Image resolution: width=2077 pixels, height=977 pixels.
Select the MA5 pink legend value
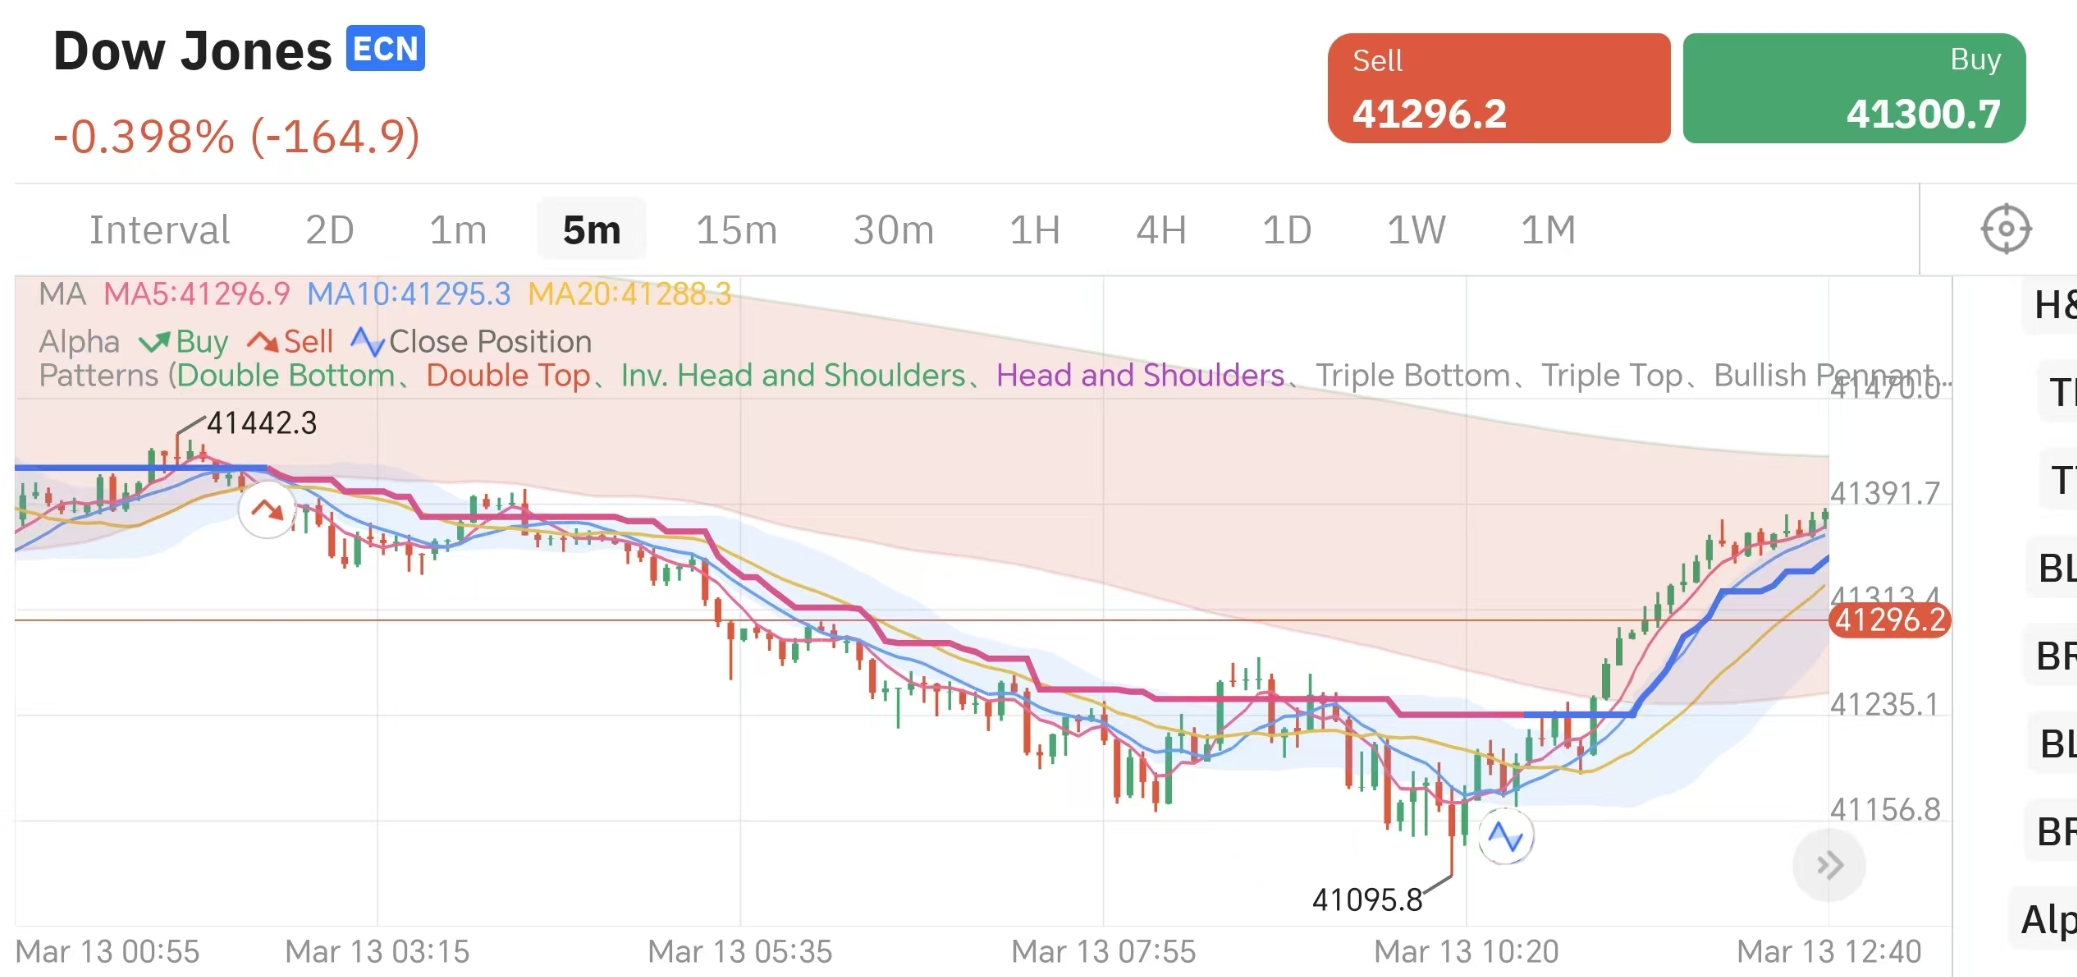click(197, 294)
